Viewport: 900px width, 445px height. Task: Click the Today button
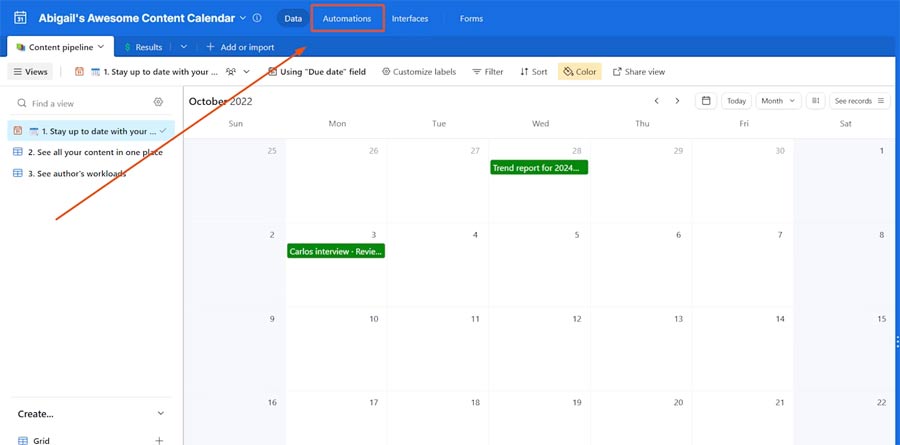(x=737, y=101)
